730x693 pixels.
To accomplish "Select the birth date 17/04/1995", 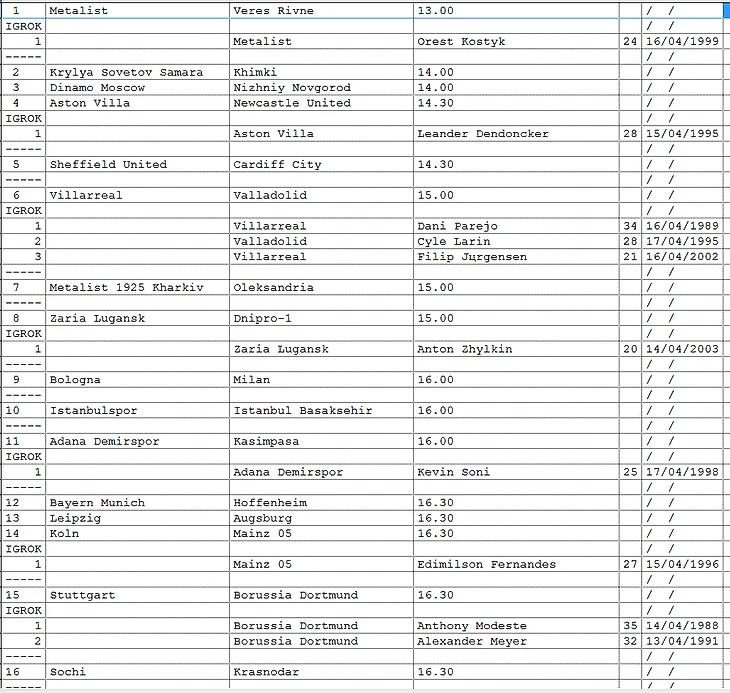I will point(682,241).
